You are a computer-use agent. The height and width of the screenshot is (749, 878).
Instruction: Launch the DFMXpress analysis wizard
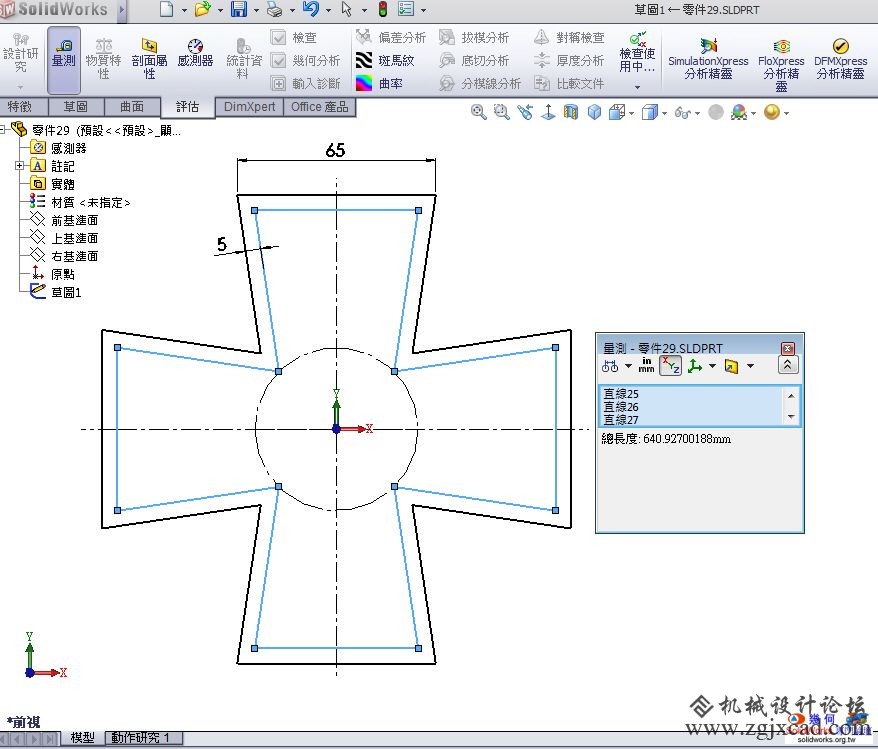(x=840, y=59)
